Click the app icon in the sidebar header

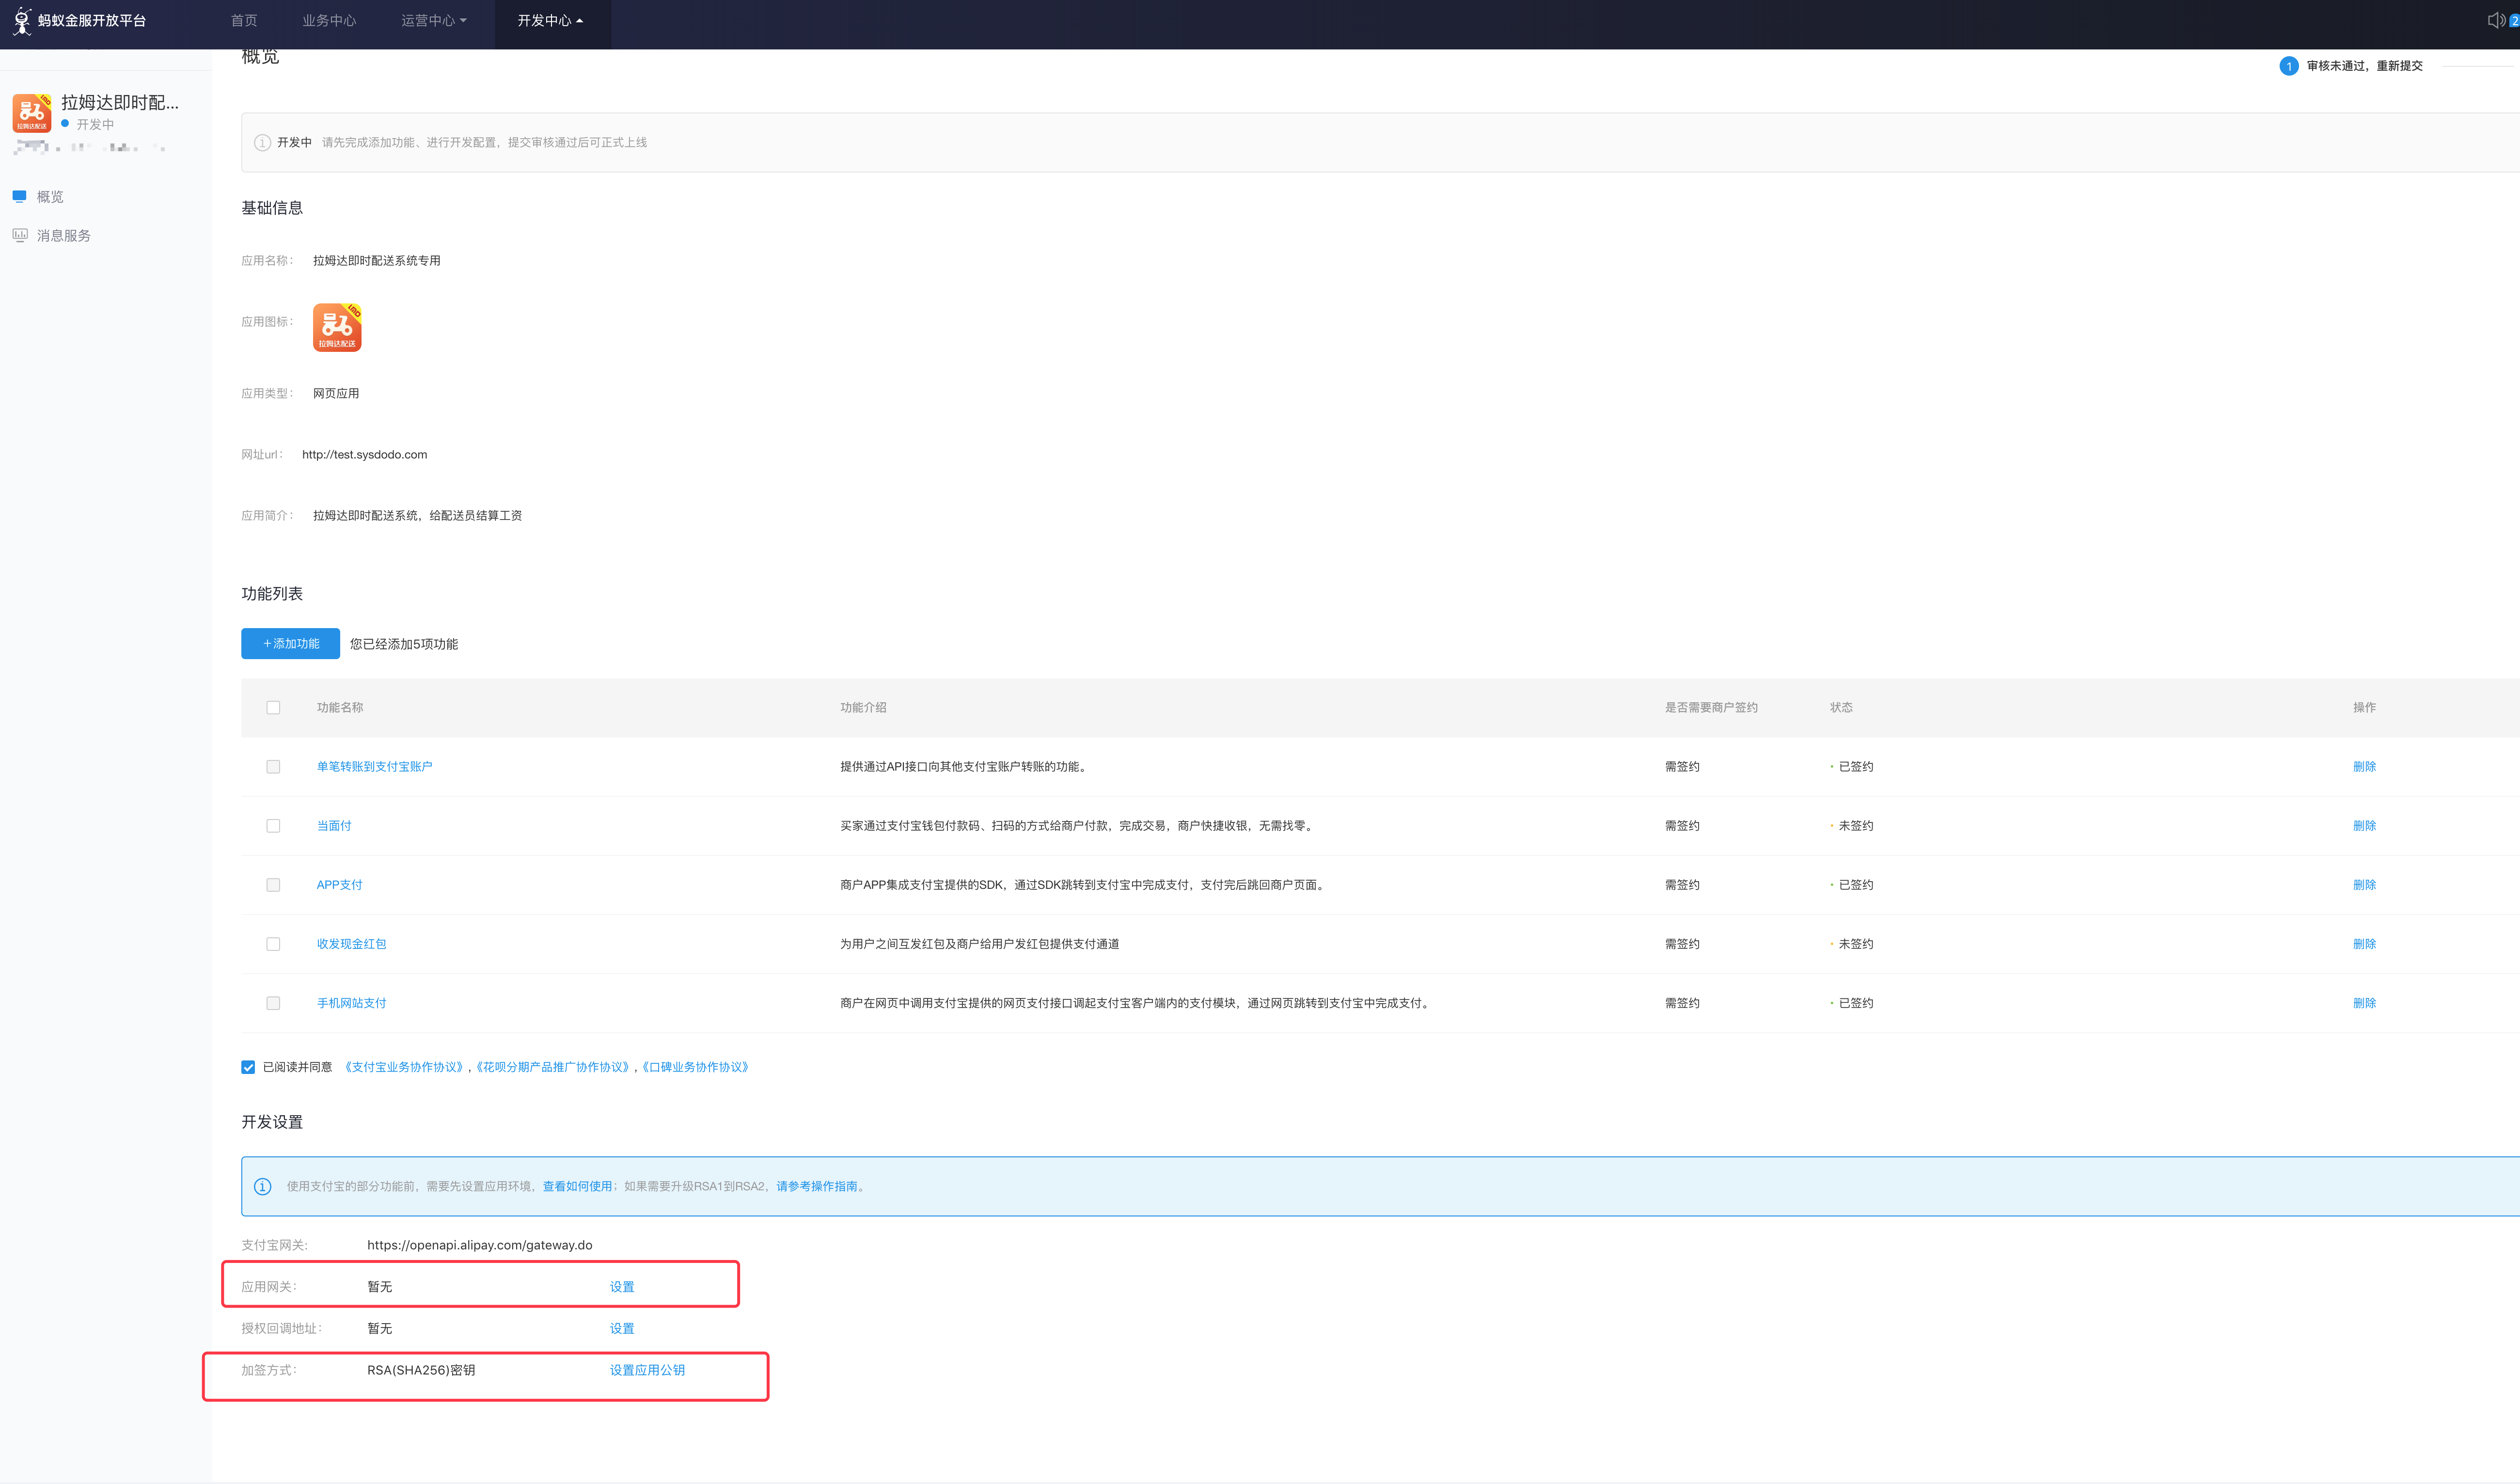[x=32, y=113]
